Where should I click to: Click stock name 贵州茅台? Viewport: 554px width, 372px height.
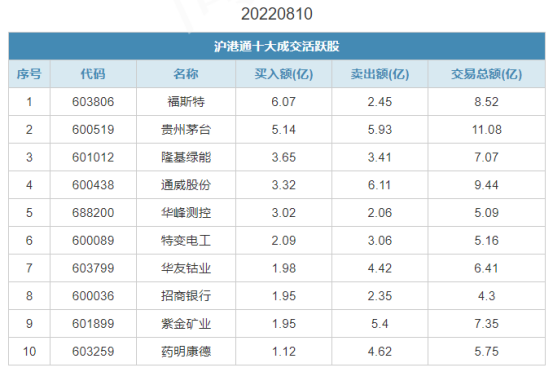click(x=186, y=130)
